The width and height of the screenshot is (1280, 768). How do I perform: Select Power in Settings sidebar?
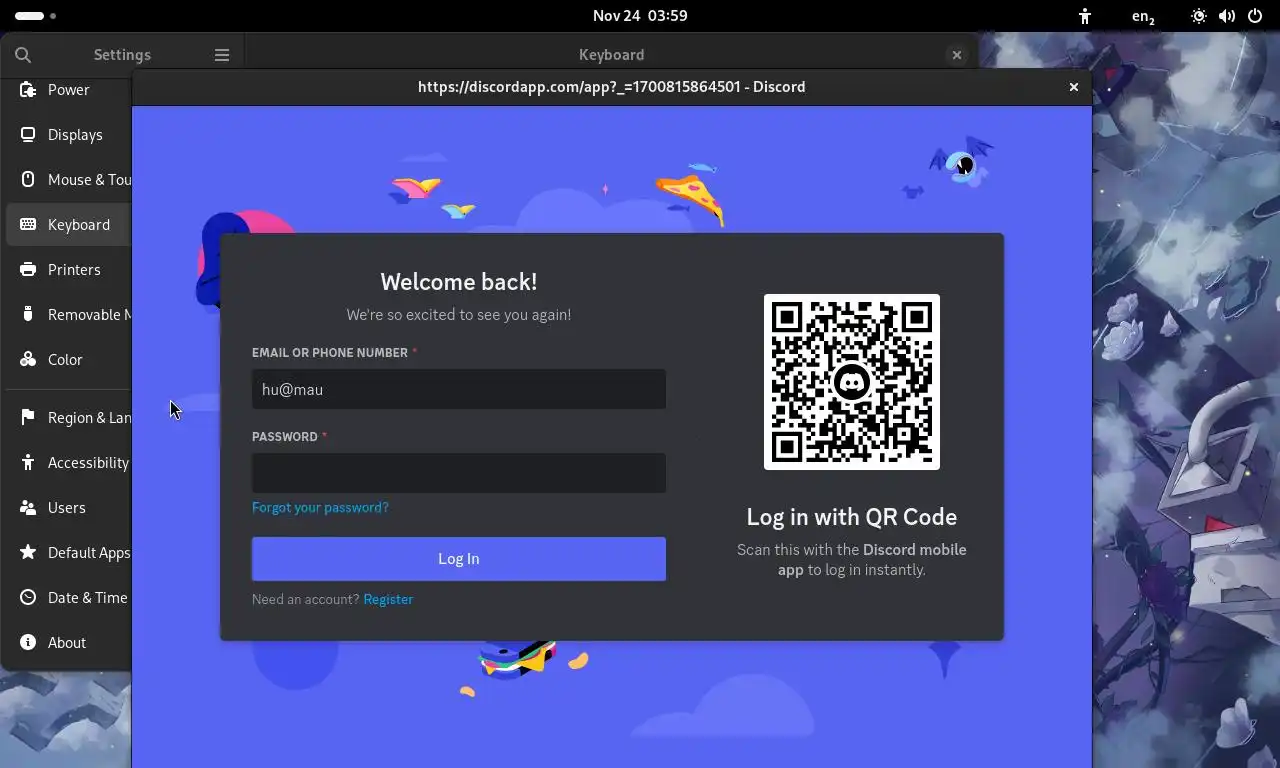tap(69, 90)
